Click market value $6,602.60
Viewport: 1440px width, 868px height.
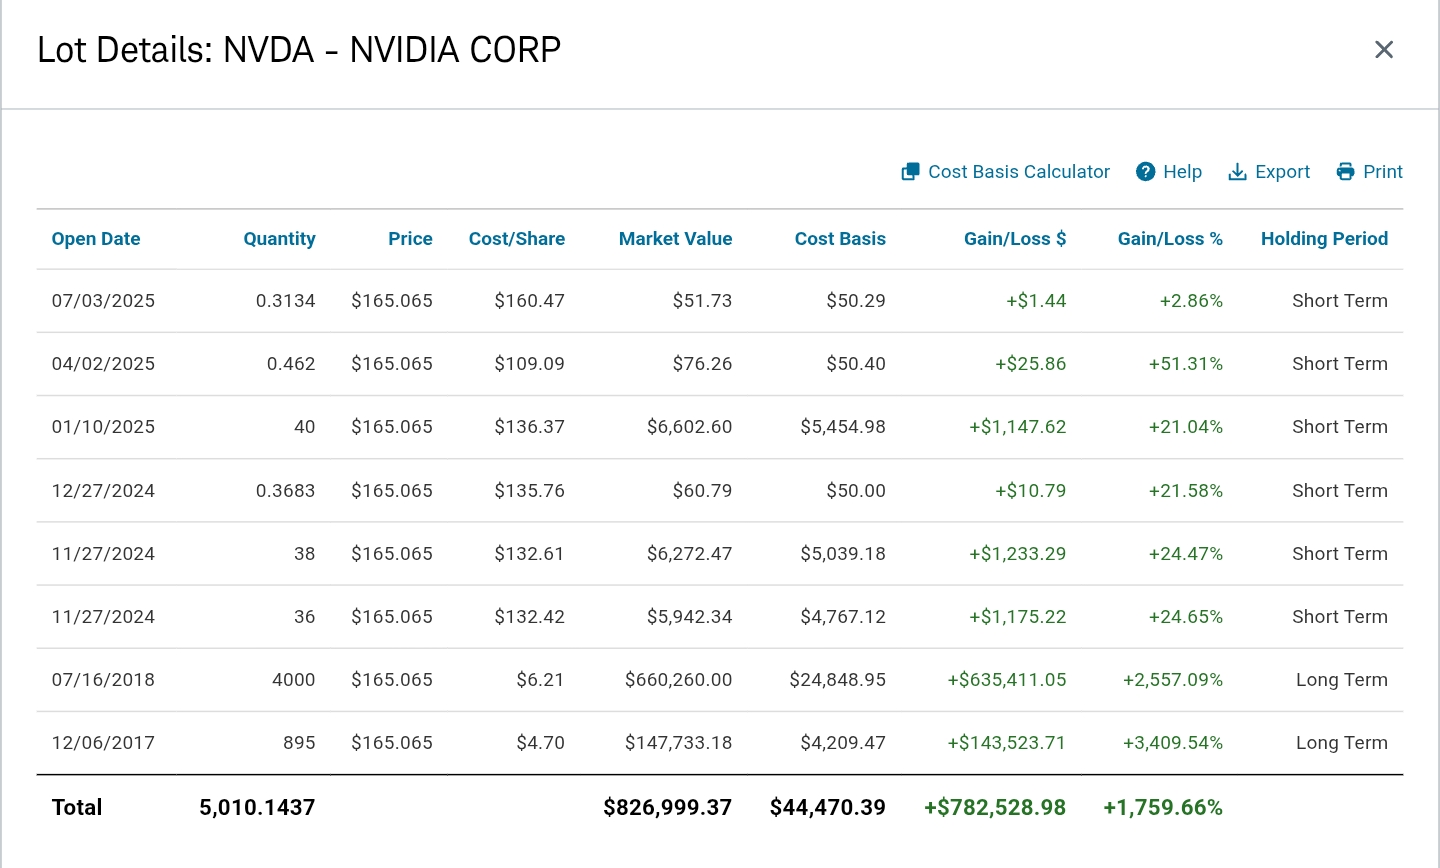689,427
